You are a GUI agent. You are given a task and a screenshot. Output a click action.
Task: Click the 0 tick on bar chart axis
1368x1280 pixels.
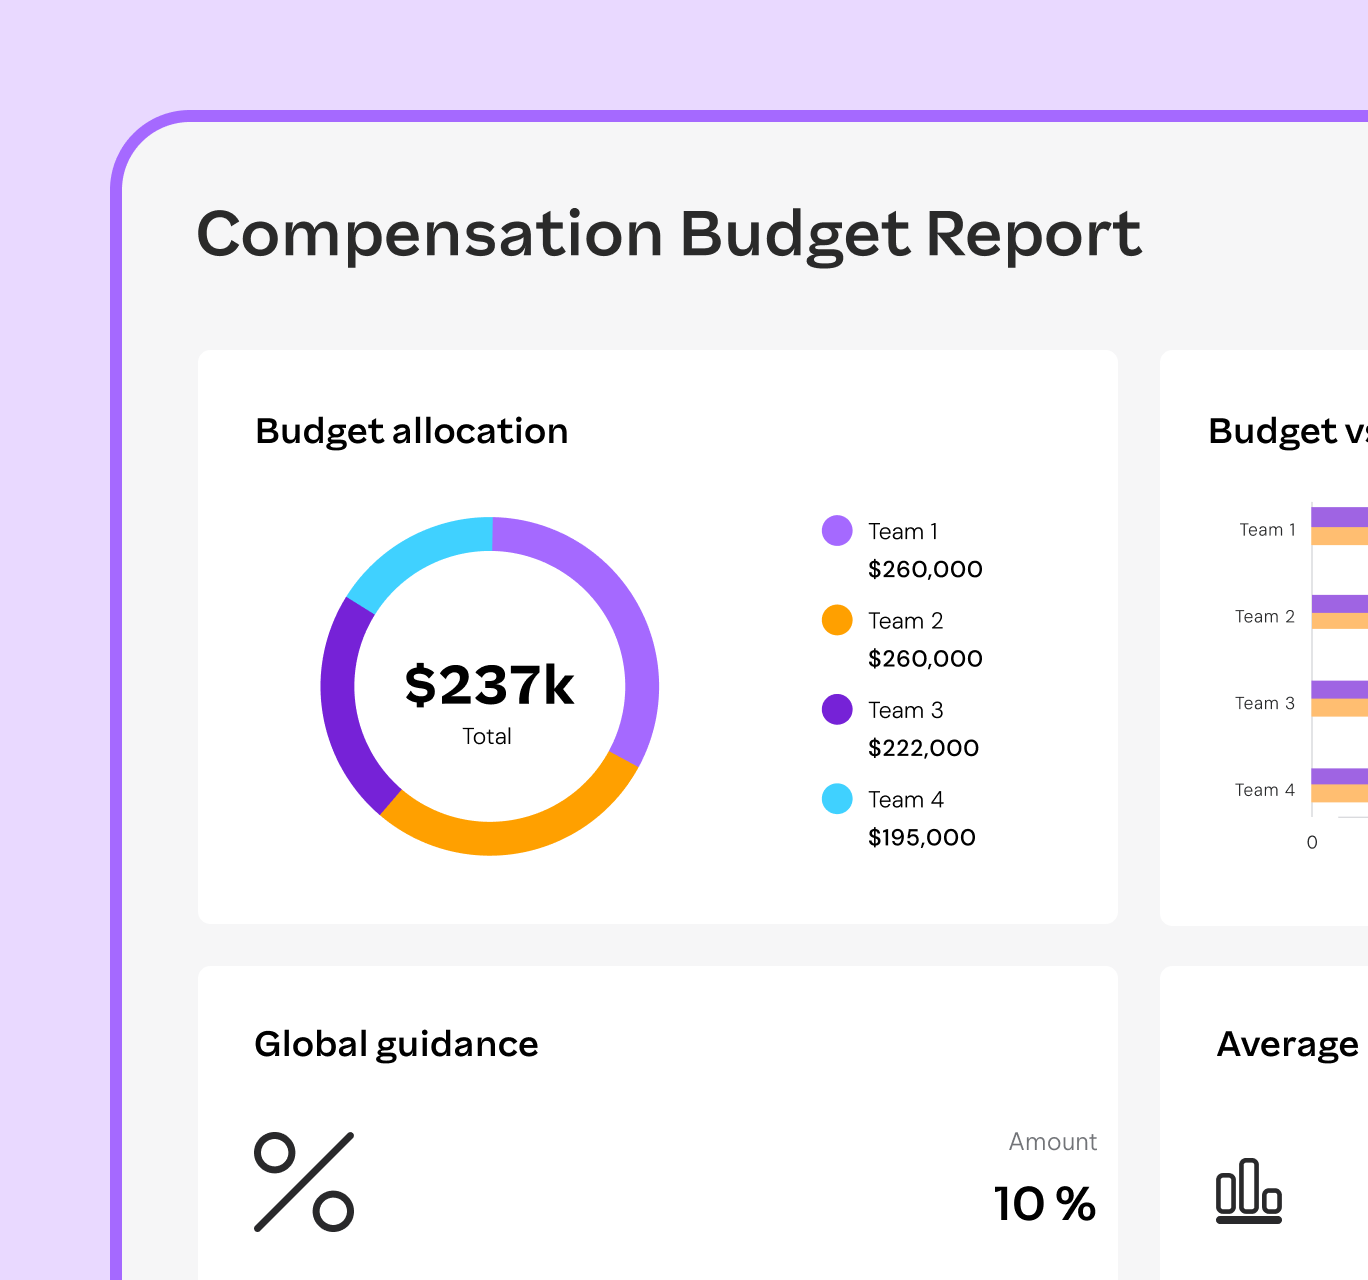point(1312,843)
